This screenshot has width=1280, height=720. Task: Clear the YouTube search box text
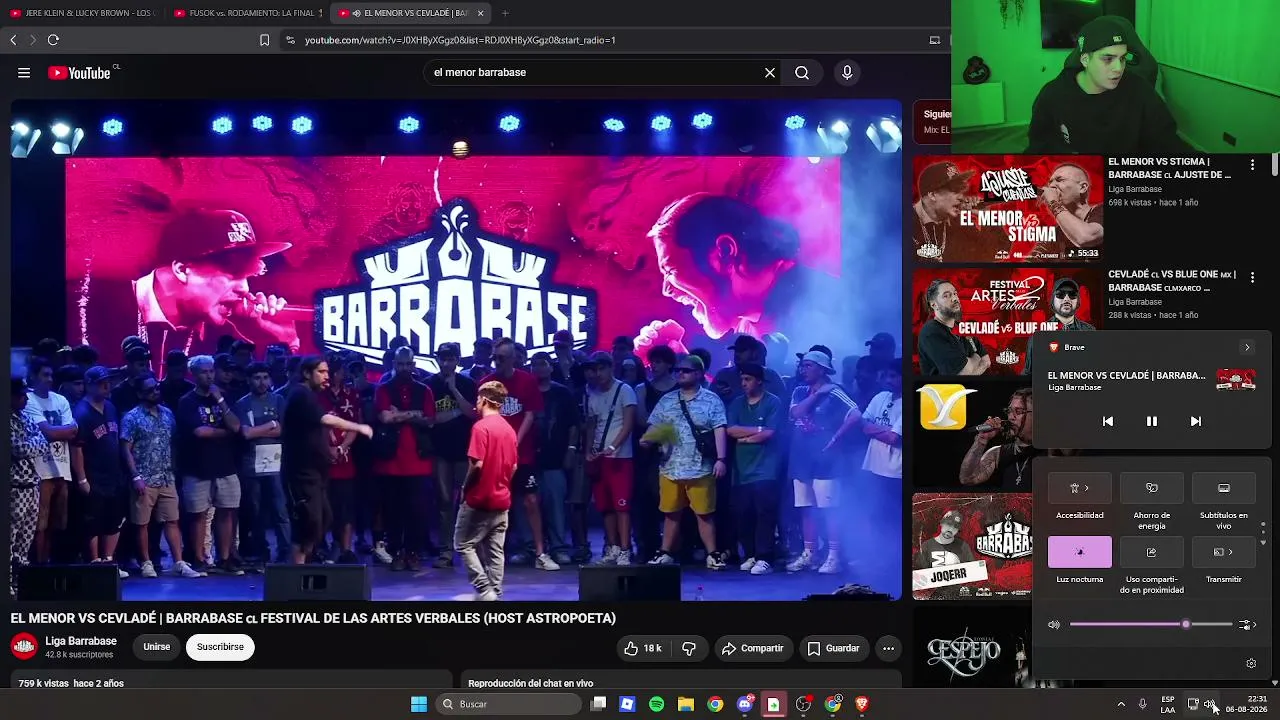click(770, 73)
